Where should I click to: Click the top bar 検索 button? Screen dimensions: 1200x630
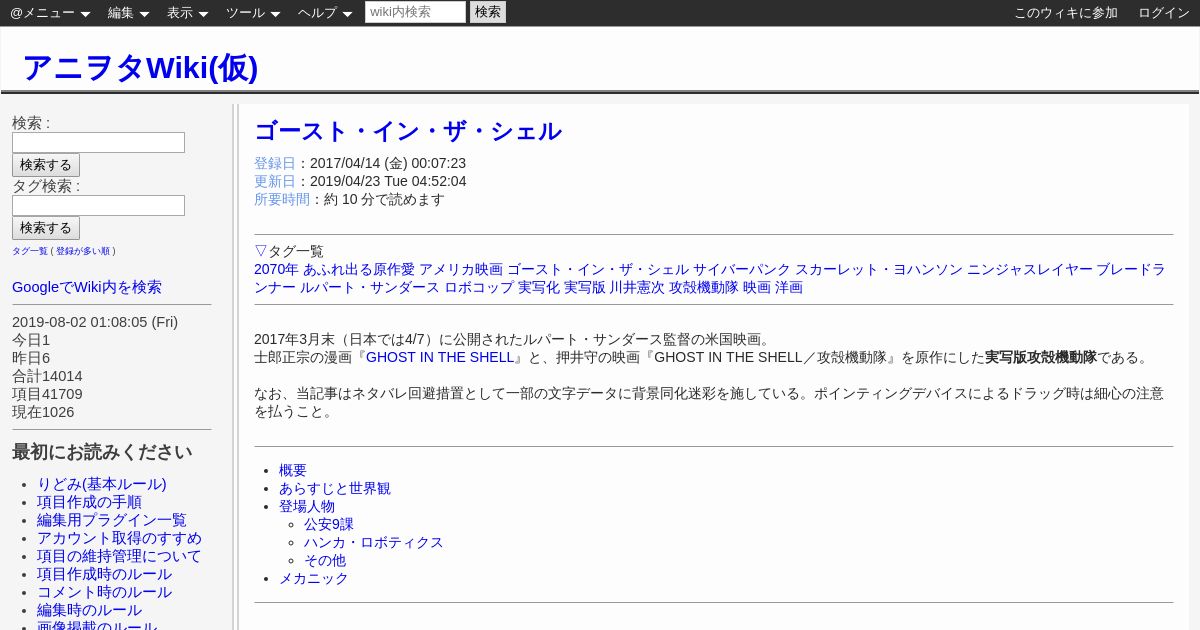(488, 12)
